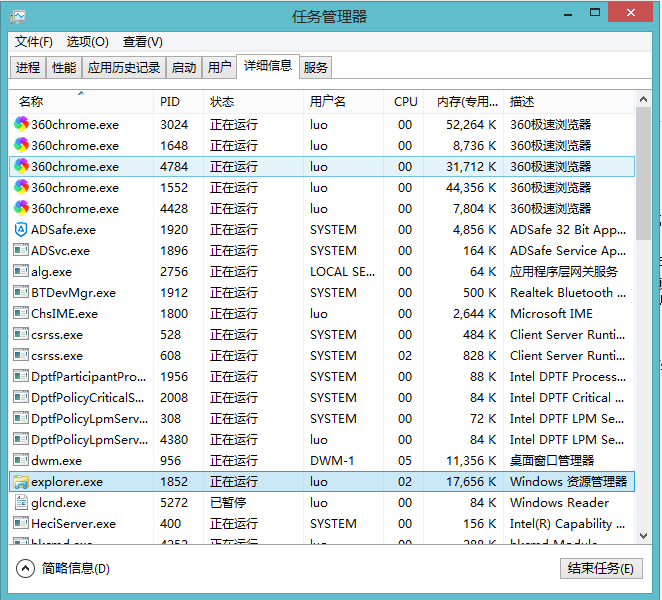
Task: Click the icon of 360chrome.exe PID 1648
Action: 21,145
